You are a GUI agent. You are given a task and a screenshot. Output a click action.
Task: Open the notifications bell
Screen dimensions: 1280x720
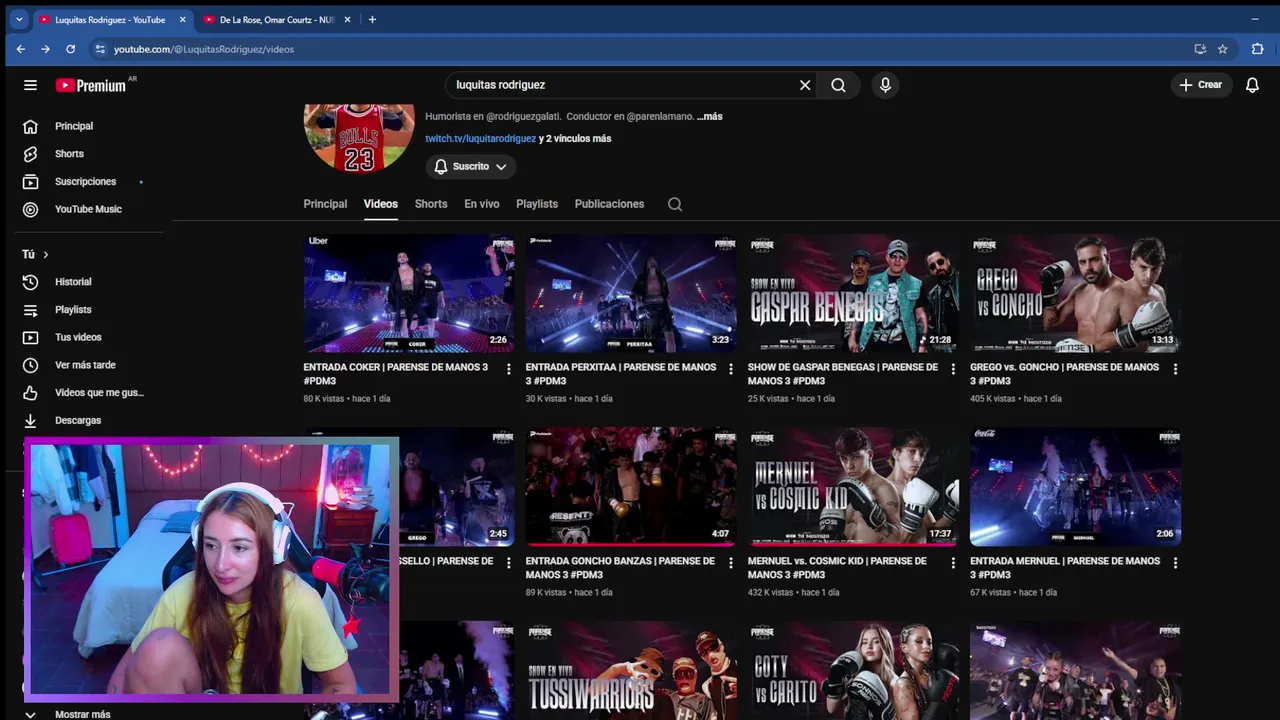click(x=1252, y=85)
